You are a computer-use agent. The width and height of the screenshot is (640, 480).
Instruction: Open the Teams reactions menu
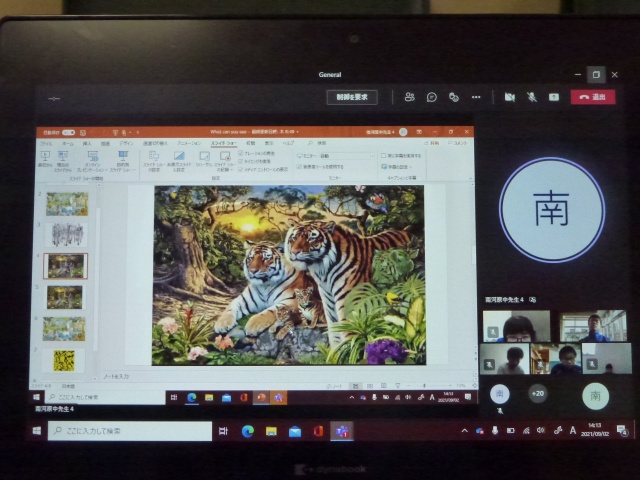click(x=453, y=97)
